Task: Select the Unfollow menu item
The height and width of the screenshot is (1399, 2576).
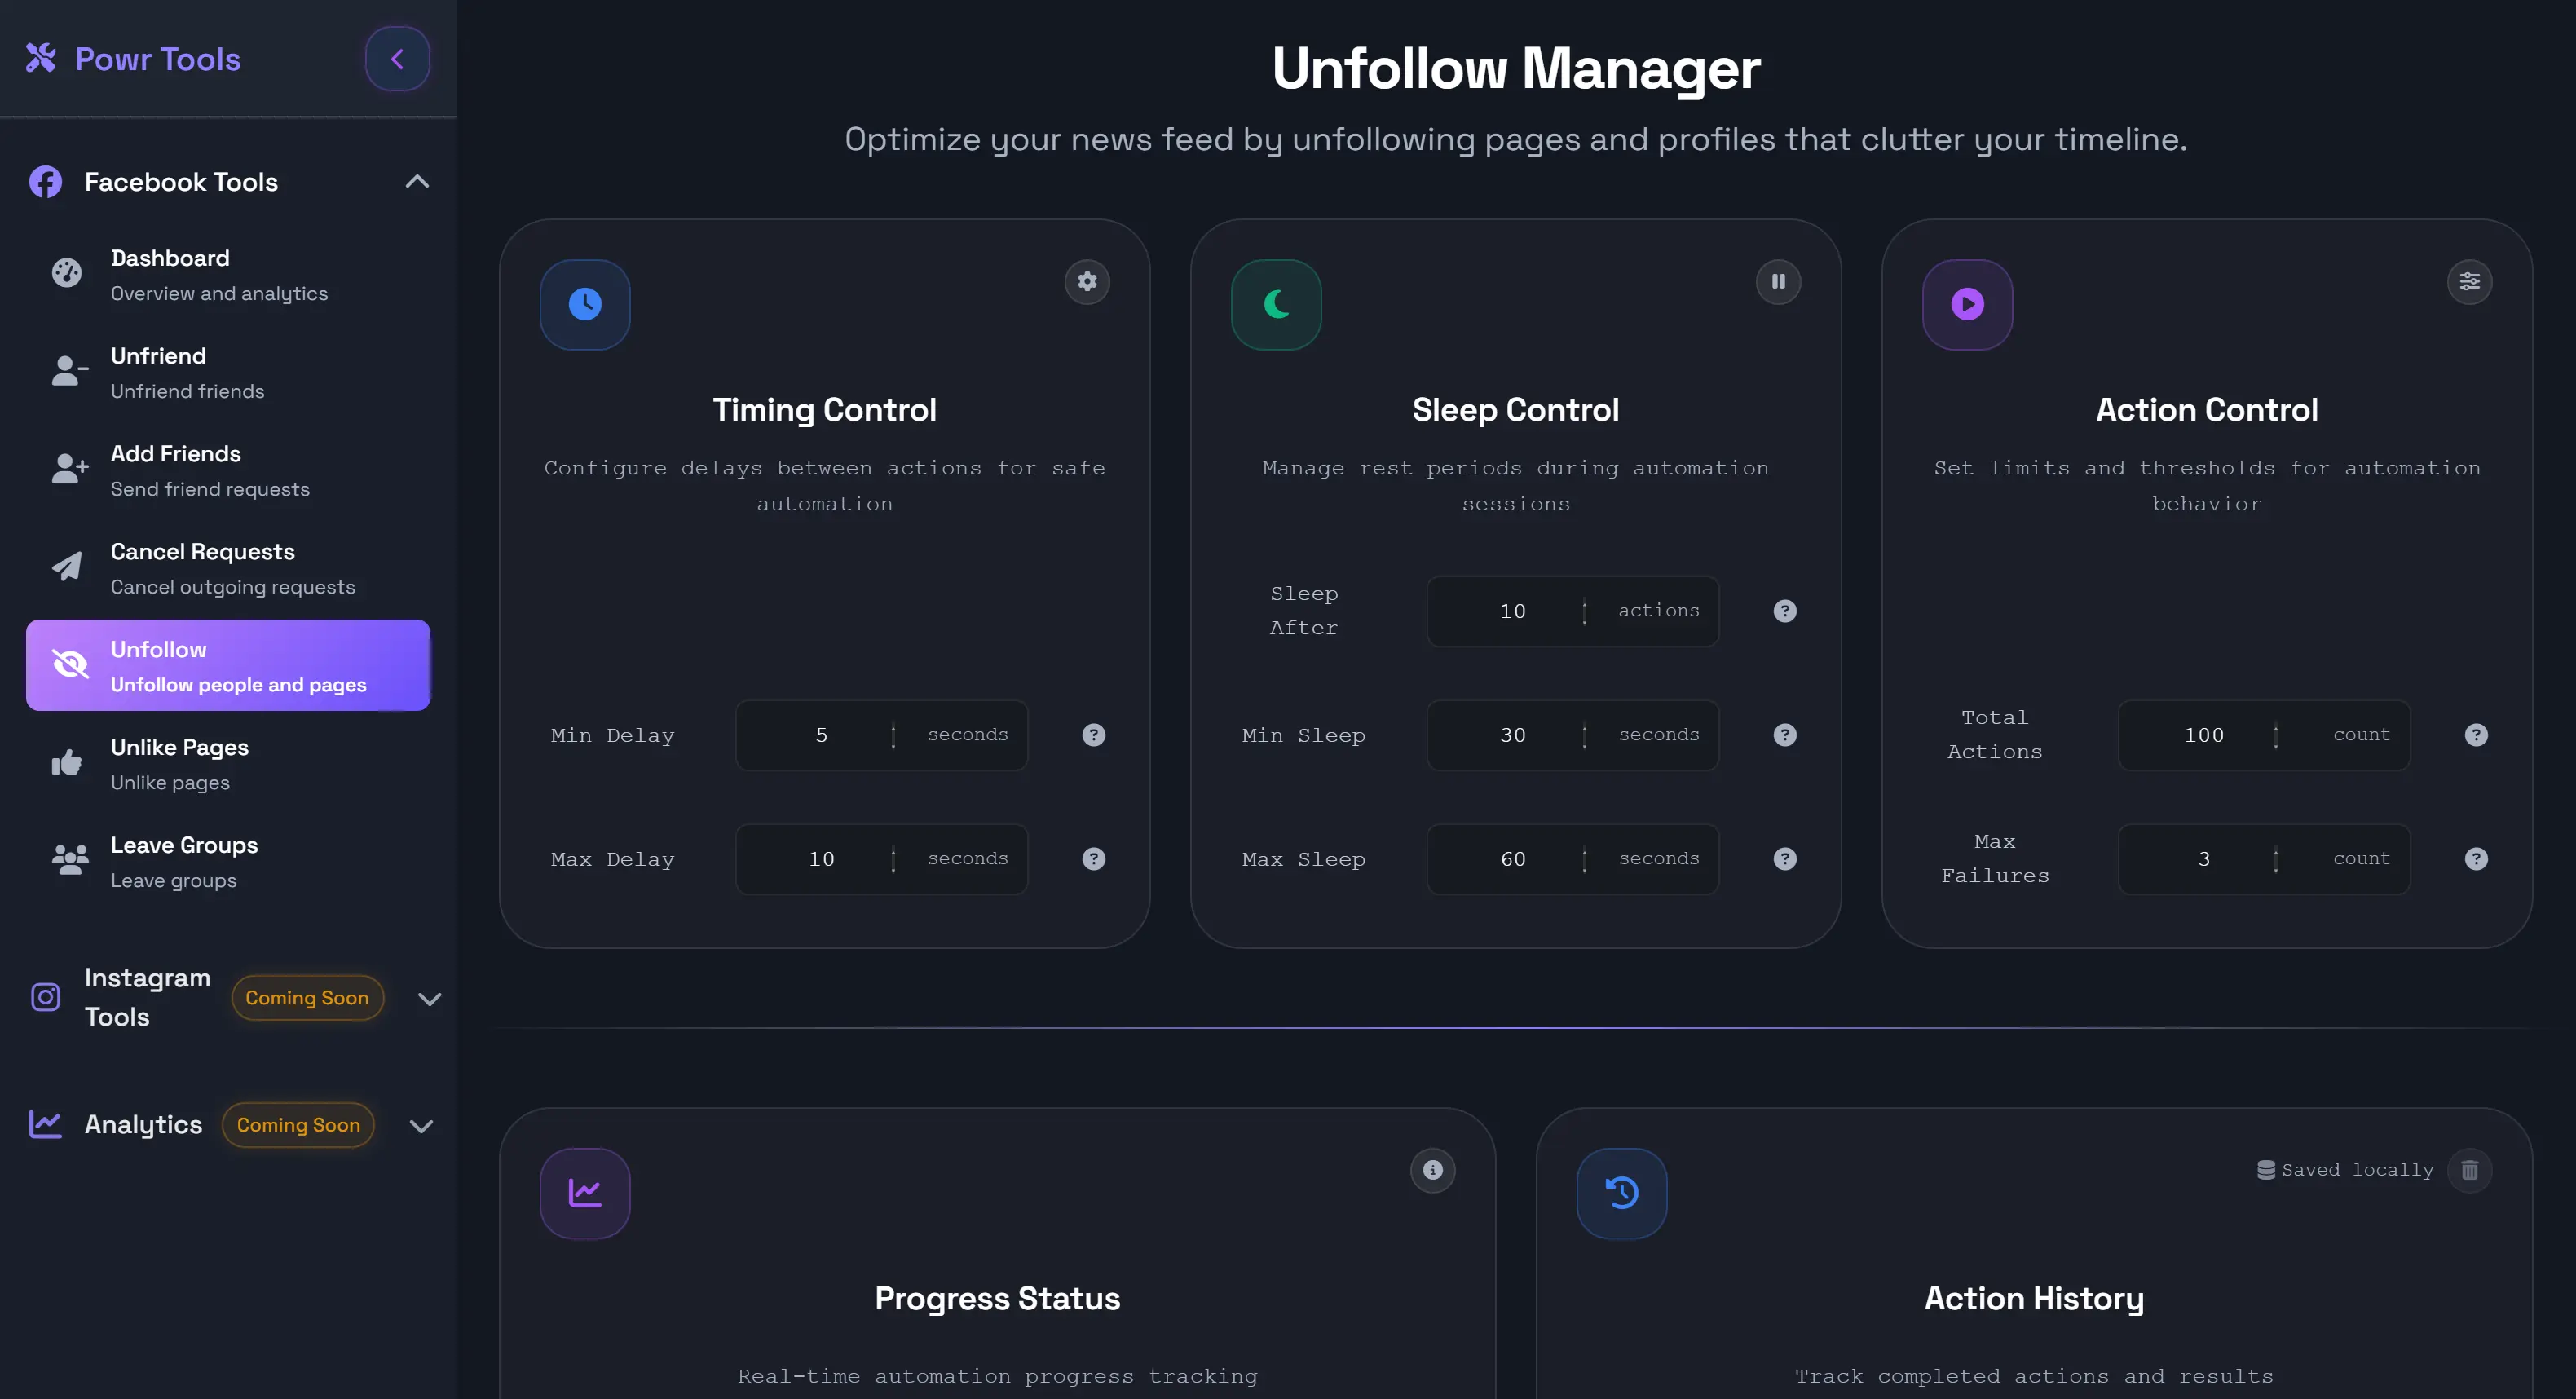Action: click(228, 665)
